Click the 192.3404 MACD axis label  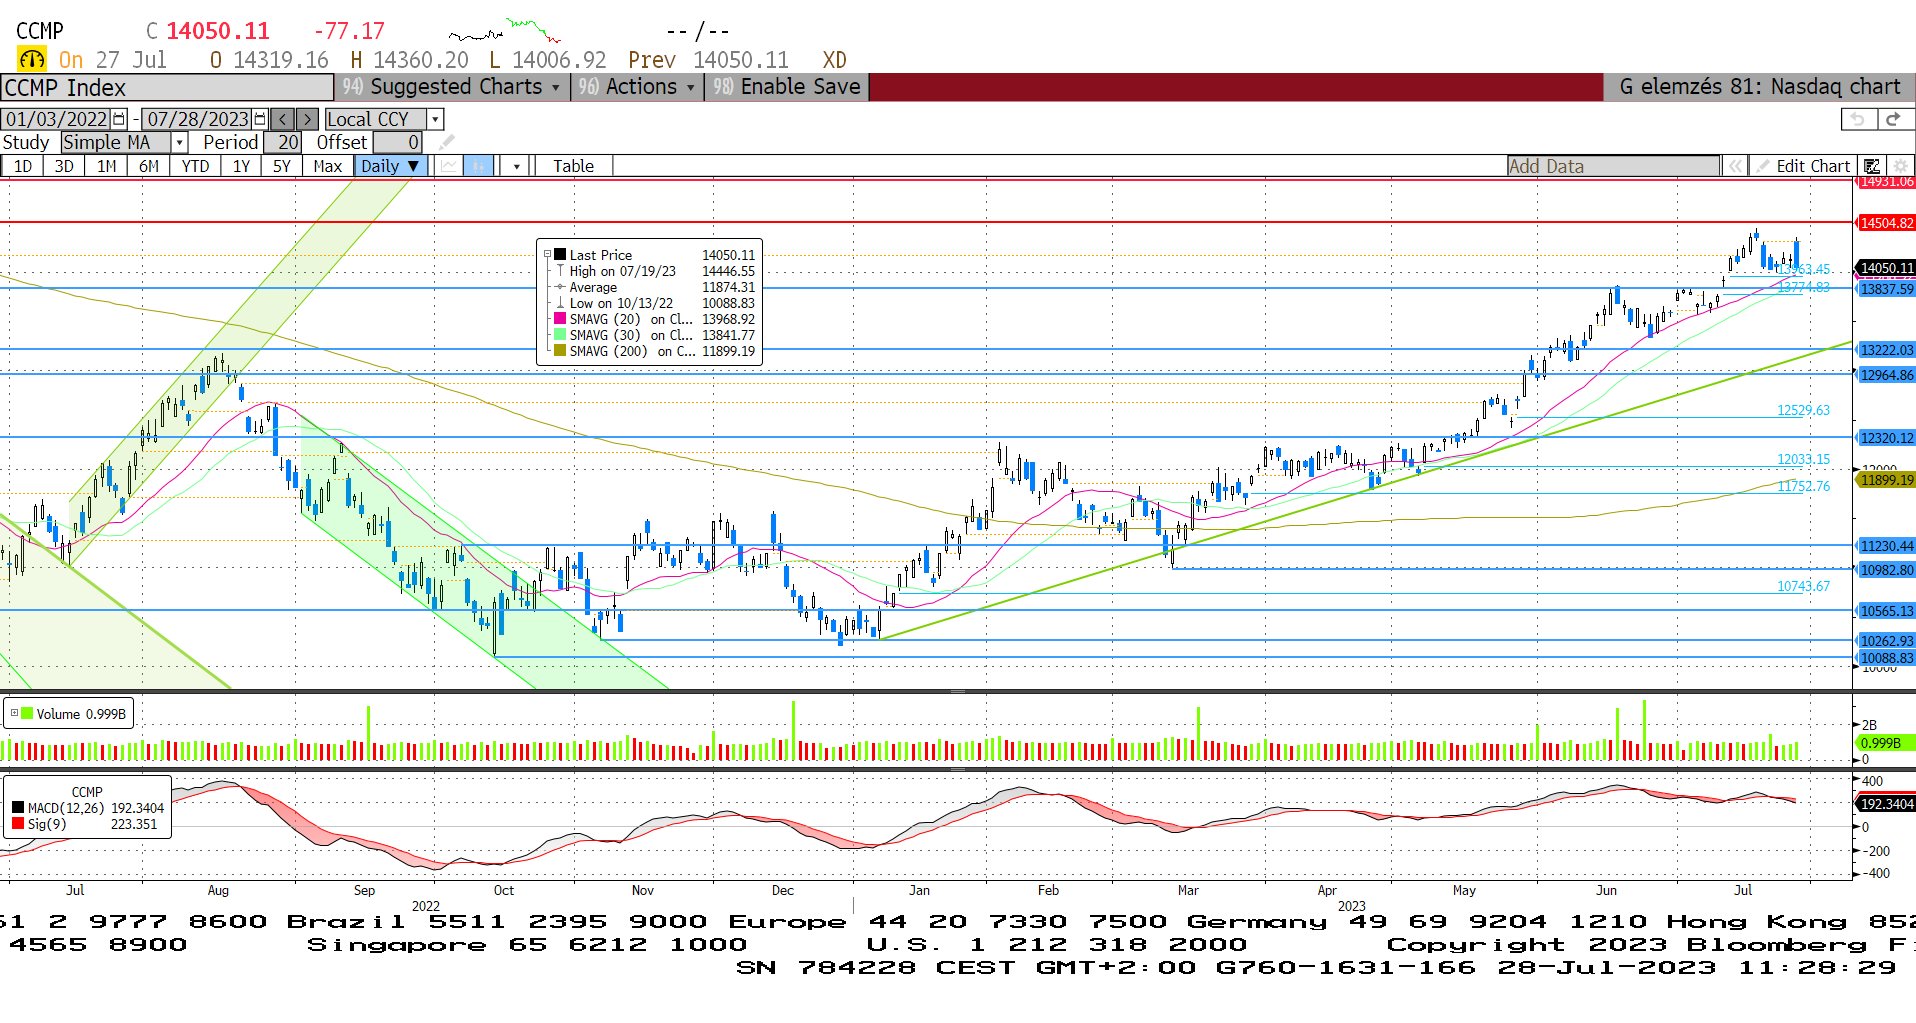(x=1886, y=804)
